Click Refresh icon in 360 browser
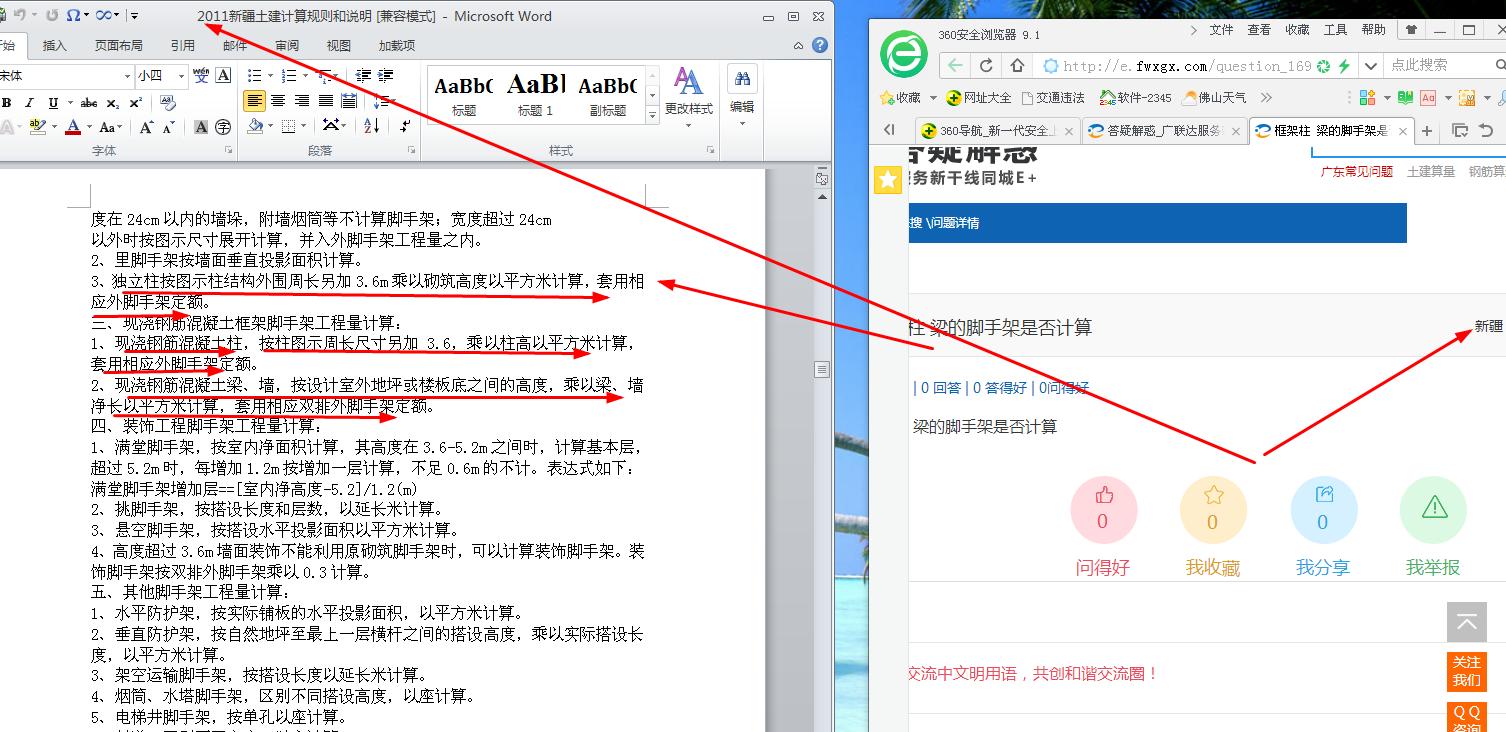This screenshot has width=1506, height=732. click(x=986, y=65)
